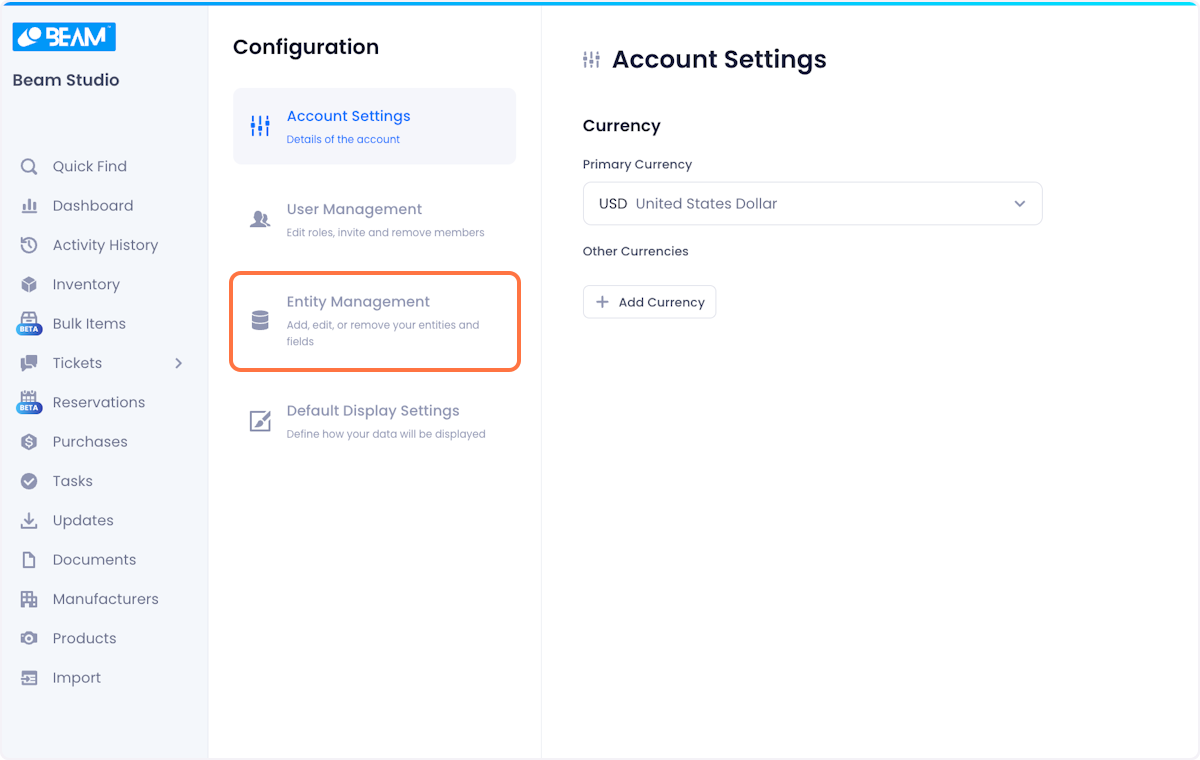
Task: Expand the Tickets submenu chevron
Action: (179, 363)
